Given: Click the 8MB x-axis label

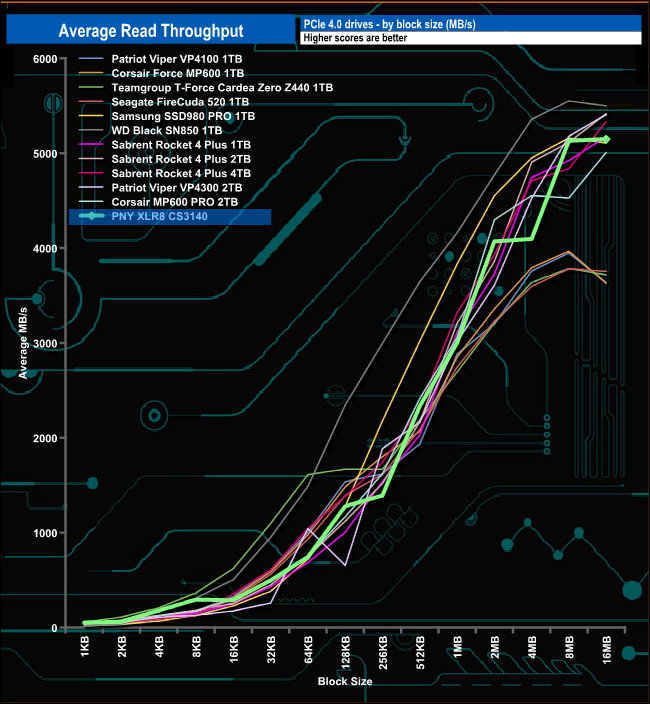Looking at the screenshot, I should [x=569, y=647].
